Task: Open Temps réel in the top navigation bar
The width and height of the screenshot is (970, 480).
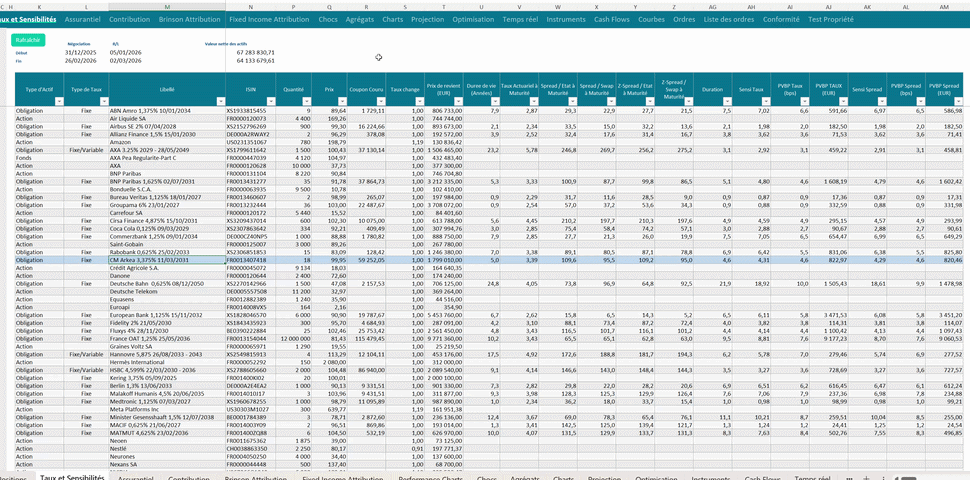Action: [520, 19]
